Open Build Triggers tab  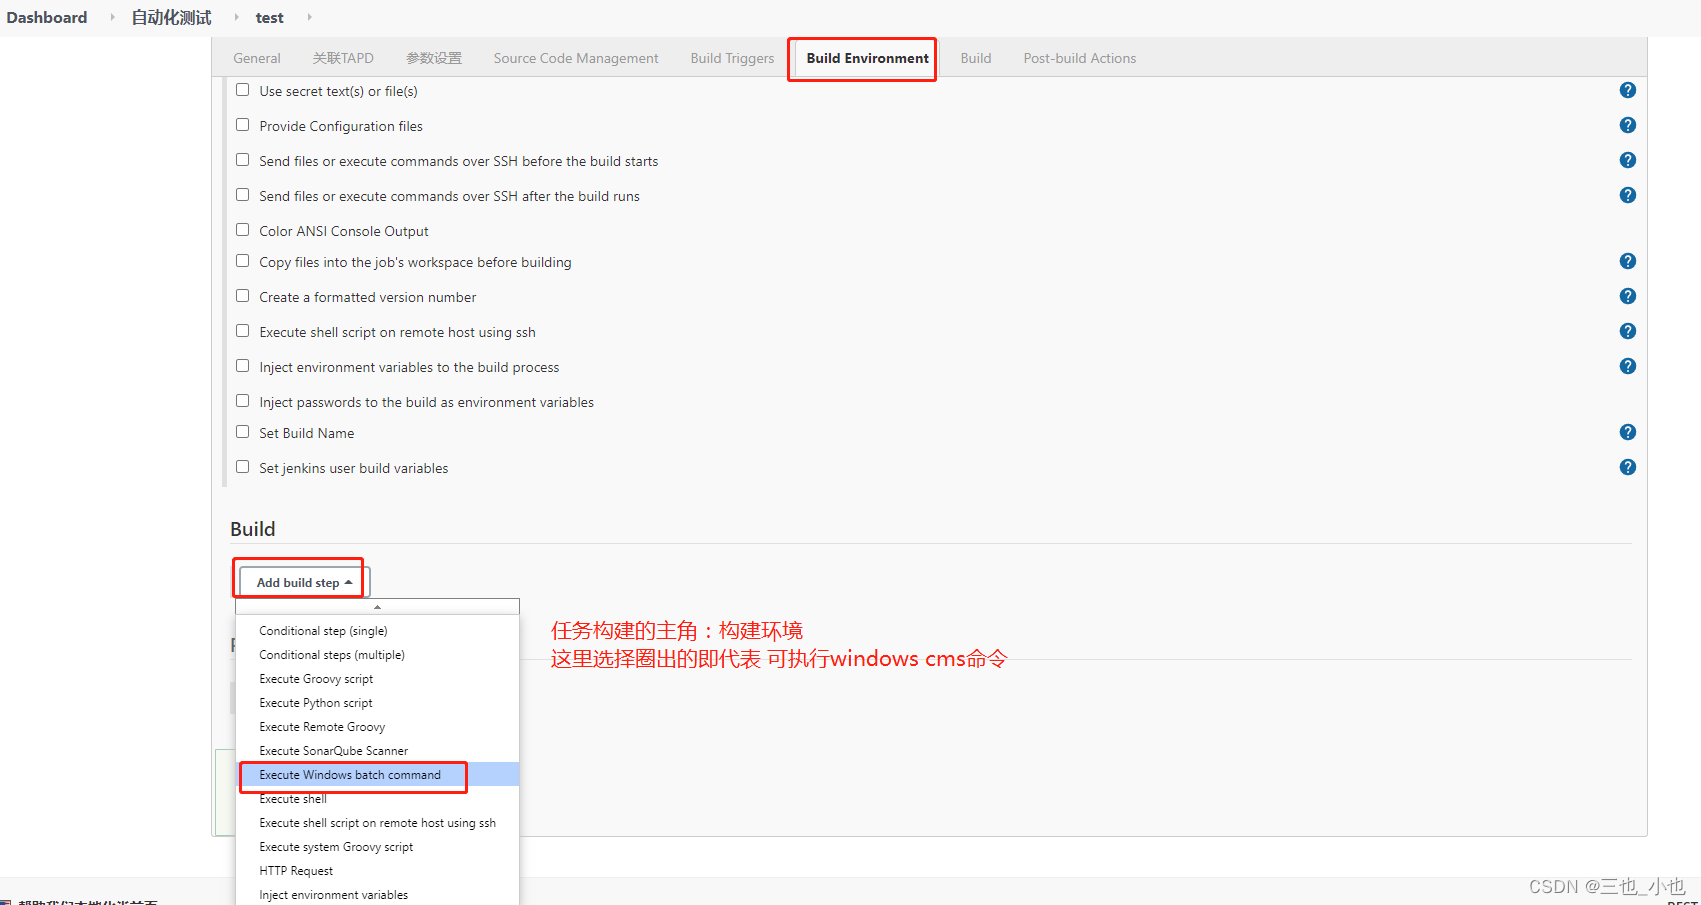pos(732,58)
